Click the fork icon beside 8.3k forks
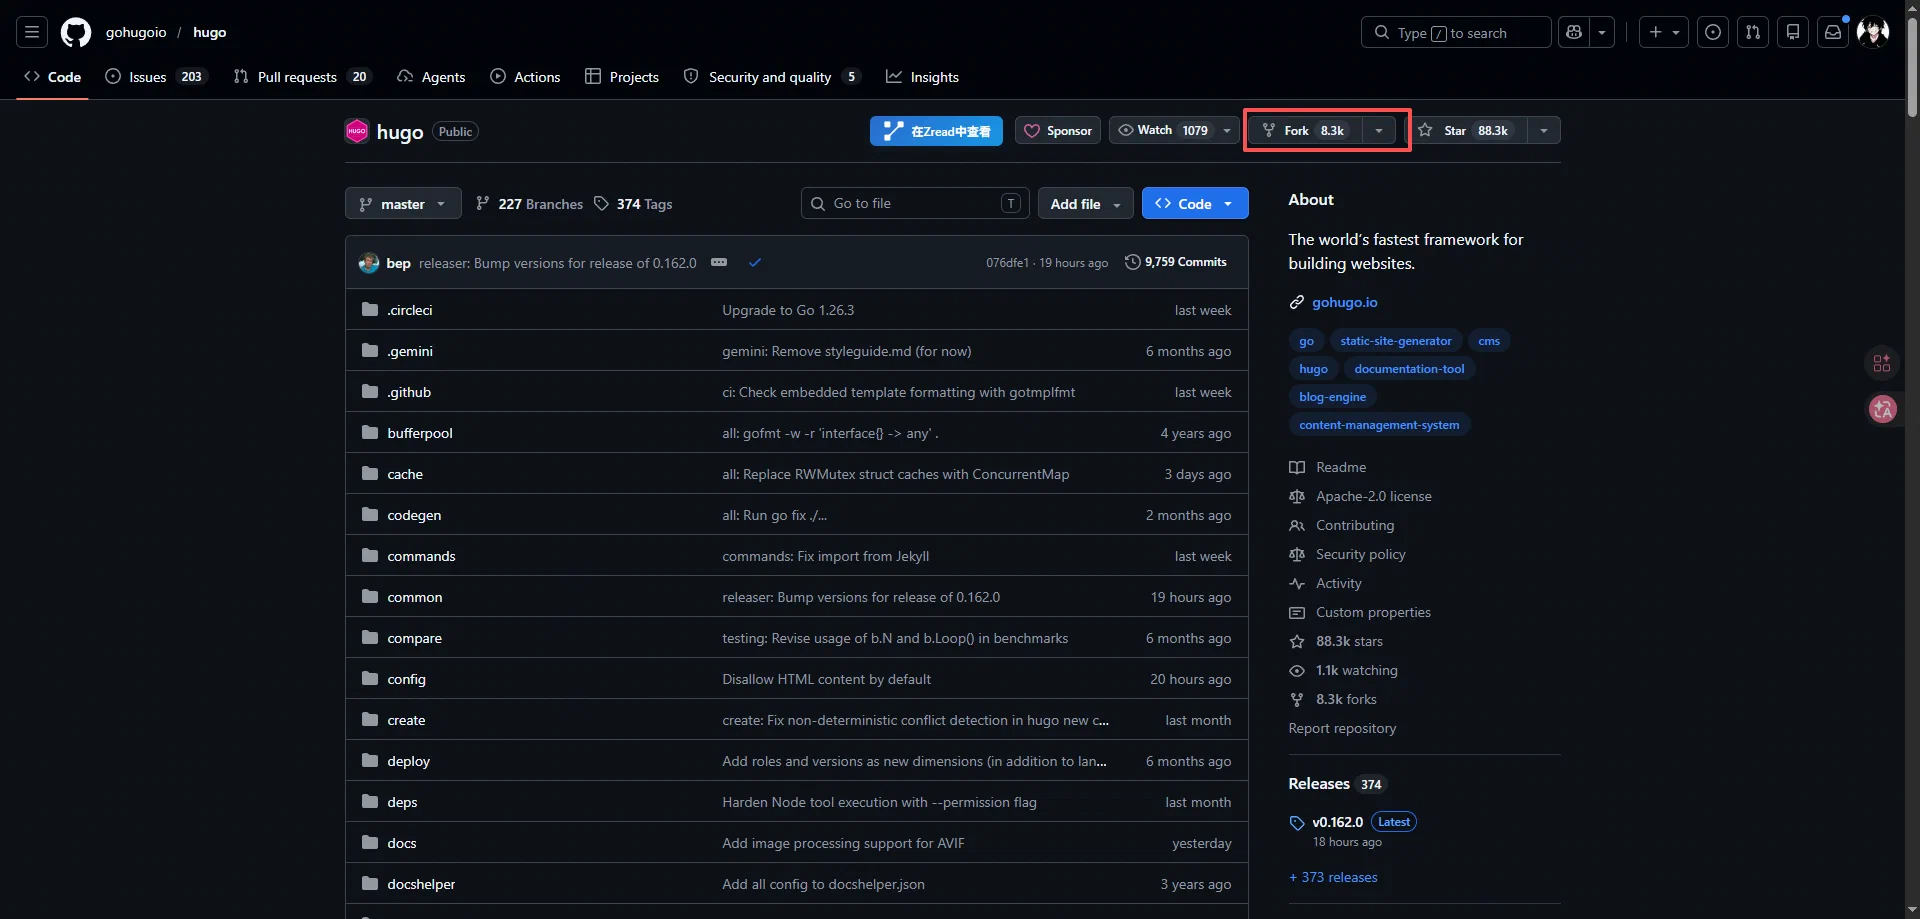This screenshot has height=919, width=1920. coord(1297,699)
